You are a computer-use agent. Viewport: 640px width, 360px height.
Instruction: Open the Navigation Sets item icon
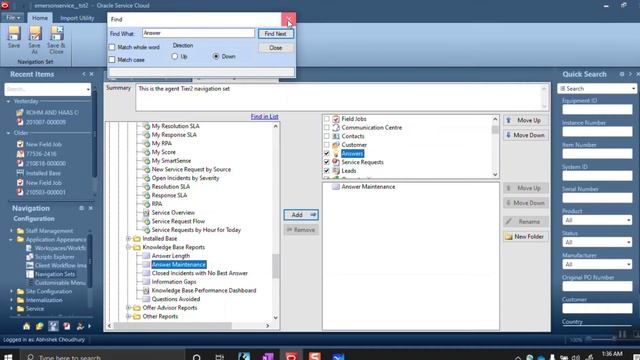[29, 274]
